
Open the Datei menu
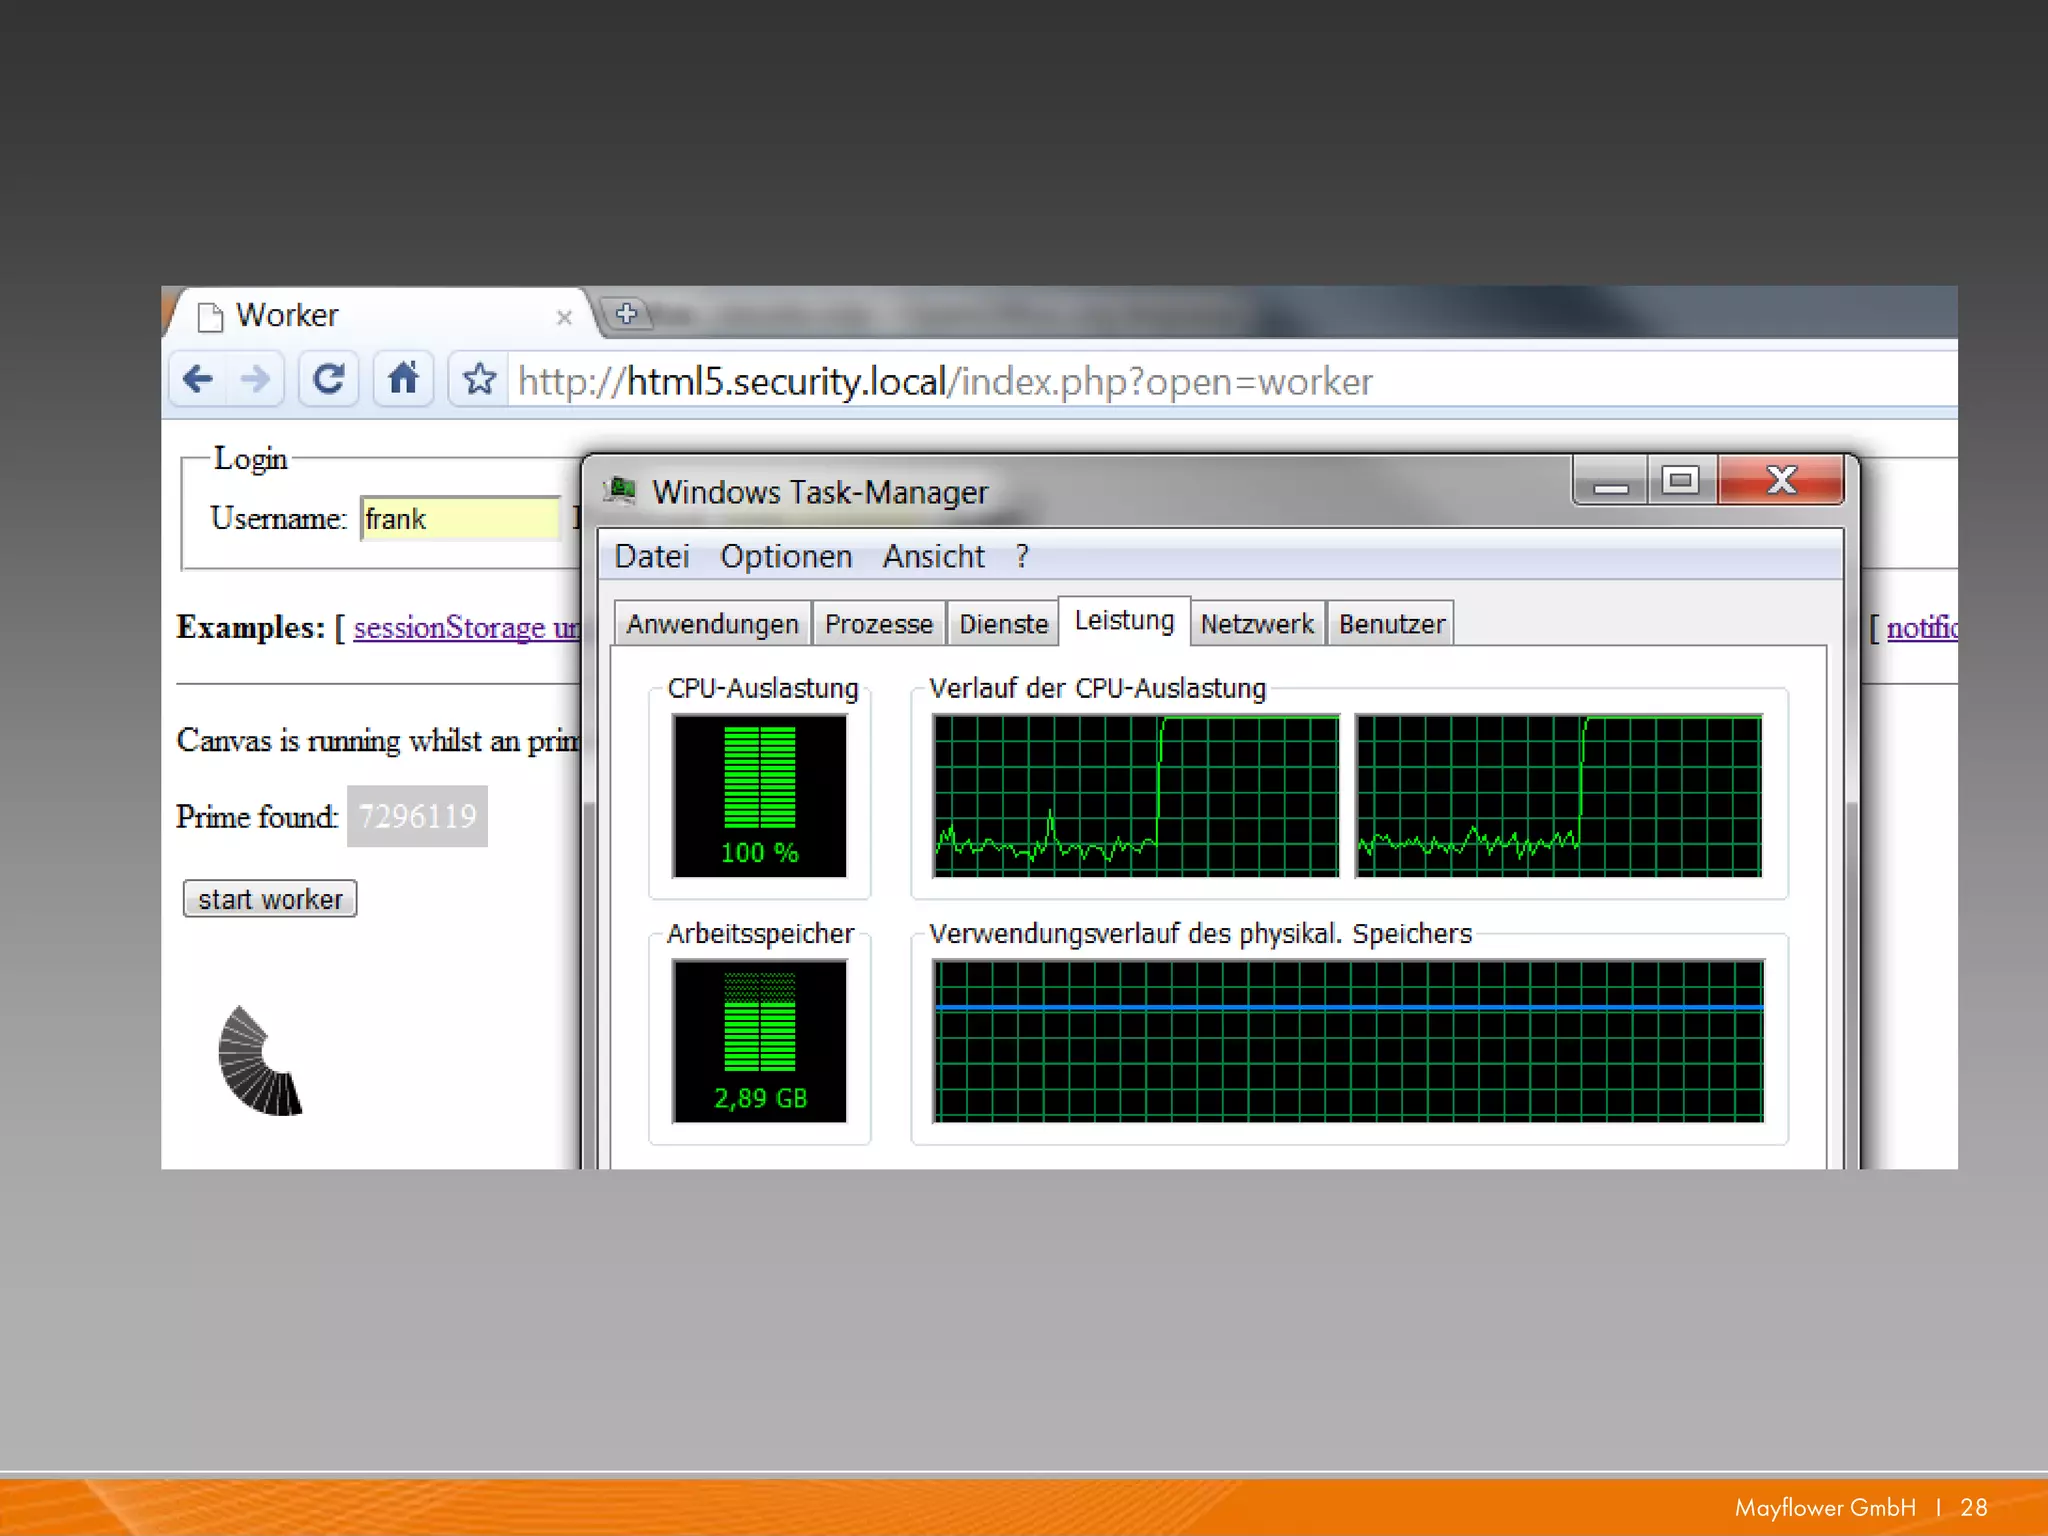pyautogui.click(x=651, y=556)
